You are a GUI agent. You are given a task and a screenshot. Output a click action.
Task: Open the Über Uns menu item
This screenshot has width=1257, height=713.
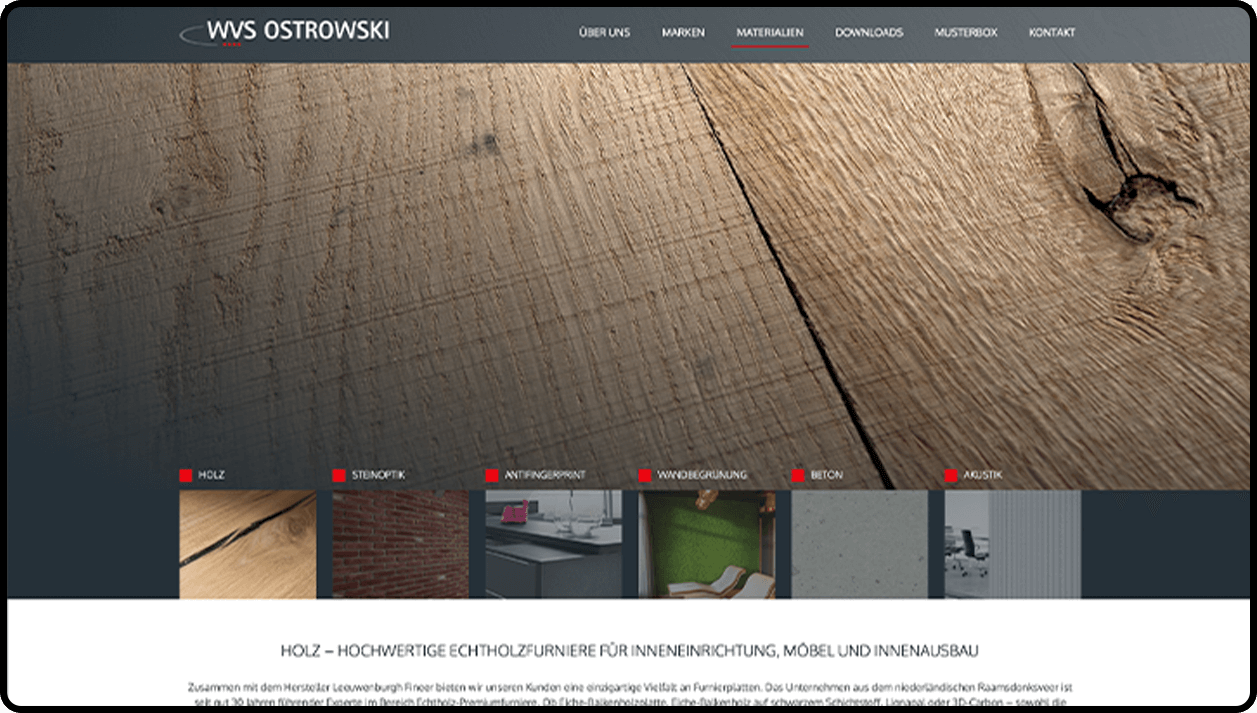click(x=604, y=33)
